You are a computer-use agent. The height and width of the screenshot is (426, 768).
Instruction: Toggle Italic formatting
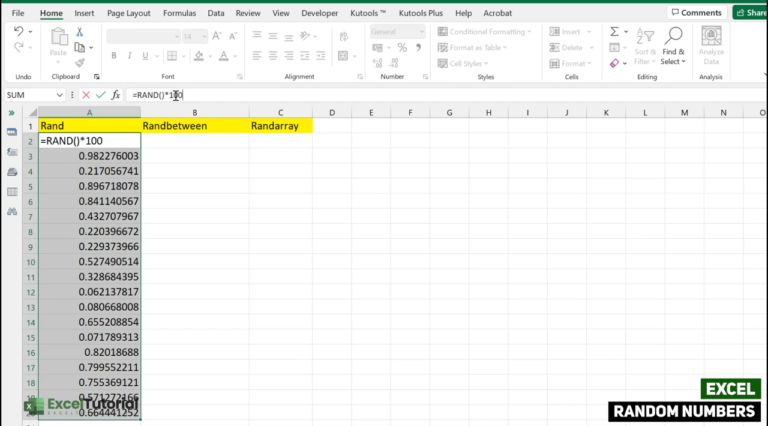pyautogui.click(x=129, y=55)
